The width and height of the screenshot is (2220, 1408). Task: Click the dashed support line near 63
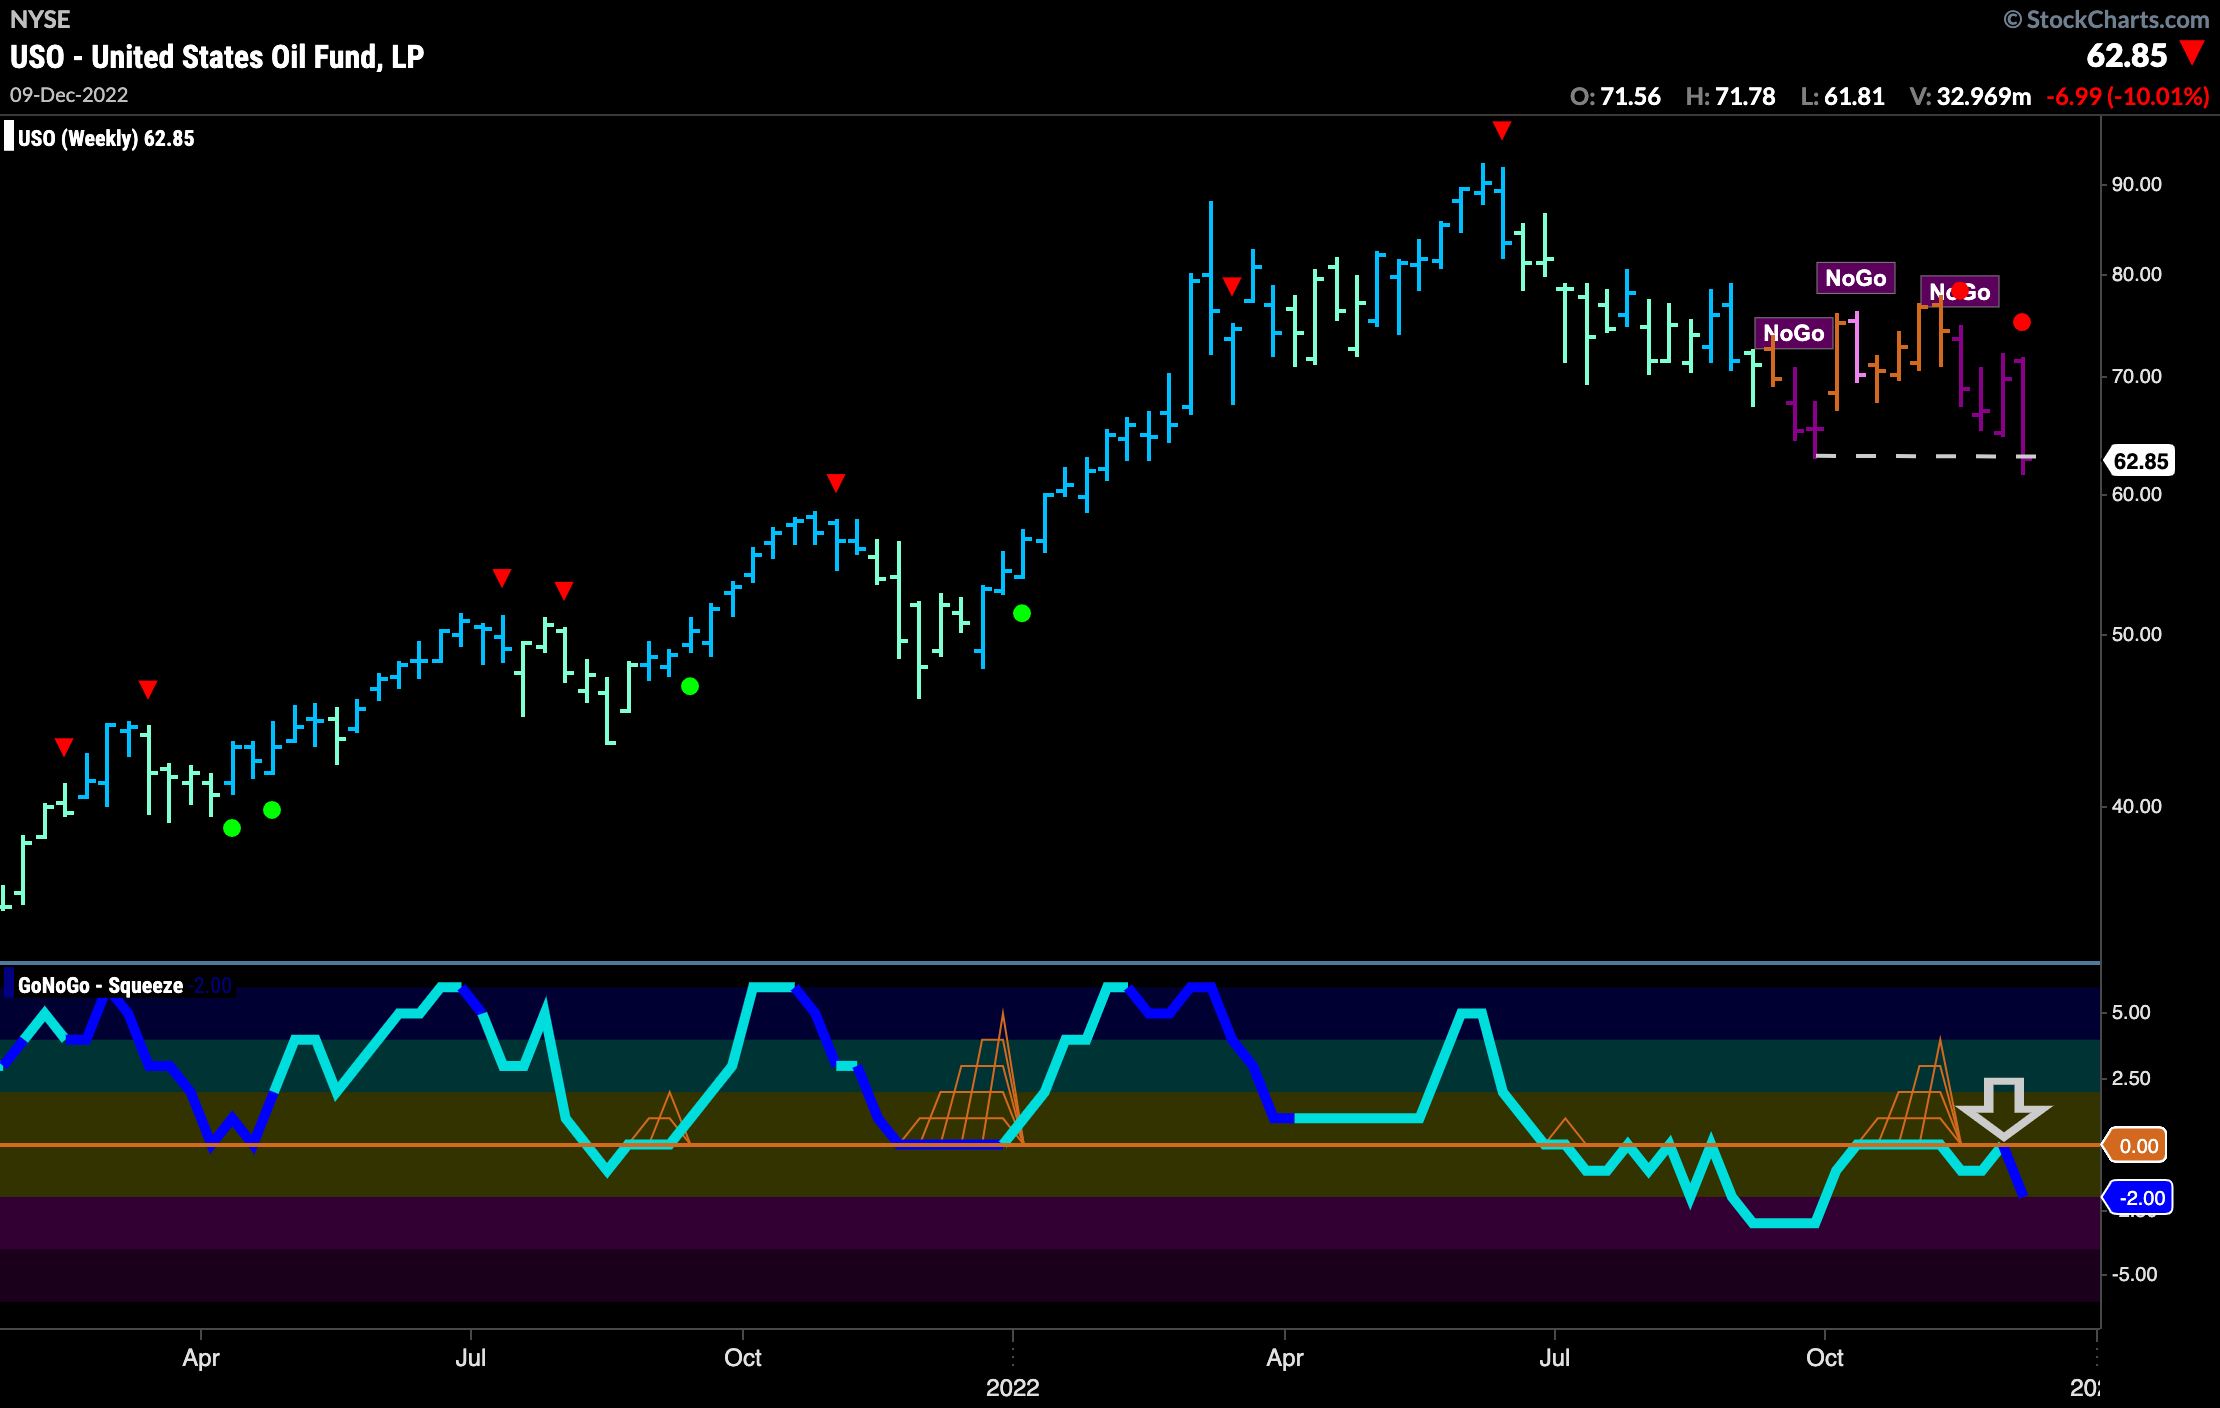[1925, 456]
